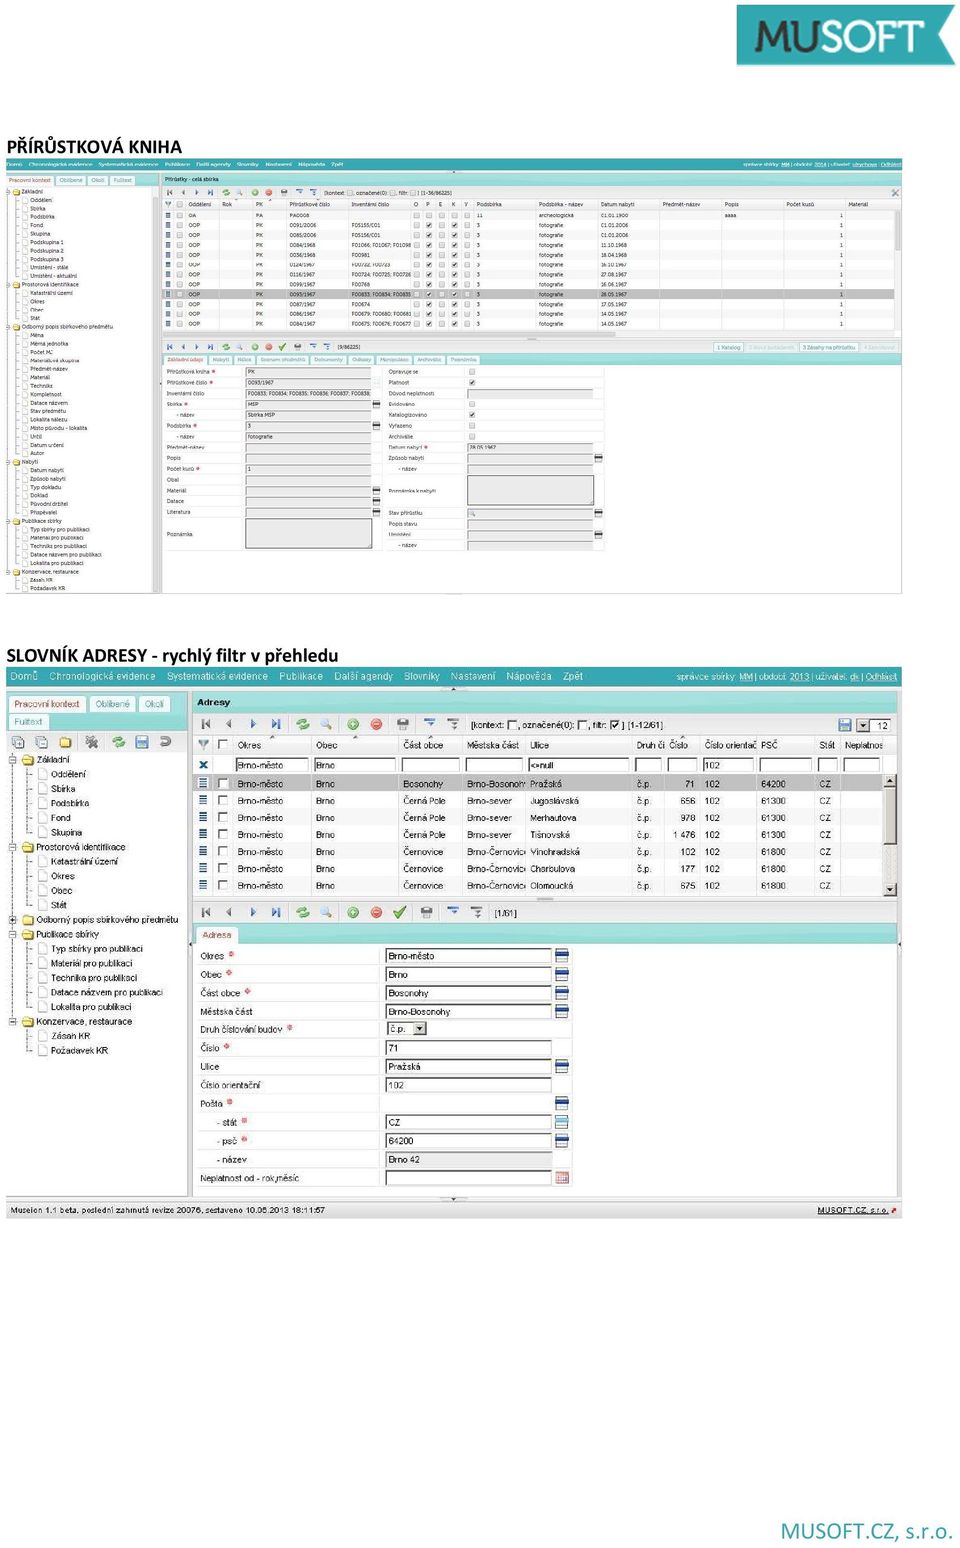This screenshot has width=960, height=1548.
Task: Go to next record in Adresy toolbar
Action: pos(252,724)
